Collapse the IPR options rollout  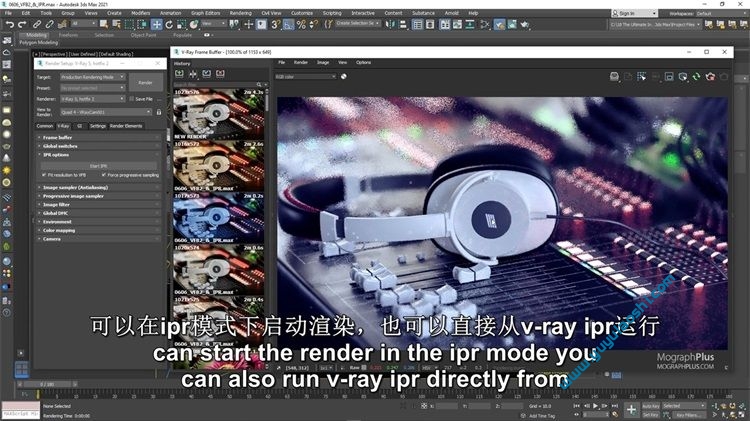point(99,155)
